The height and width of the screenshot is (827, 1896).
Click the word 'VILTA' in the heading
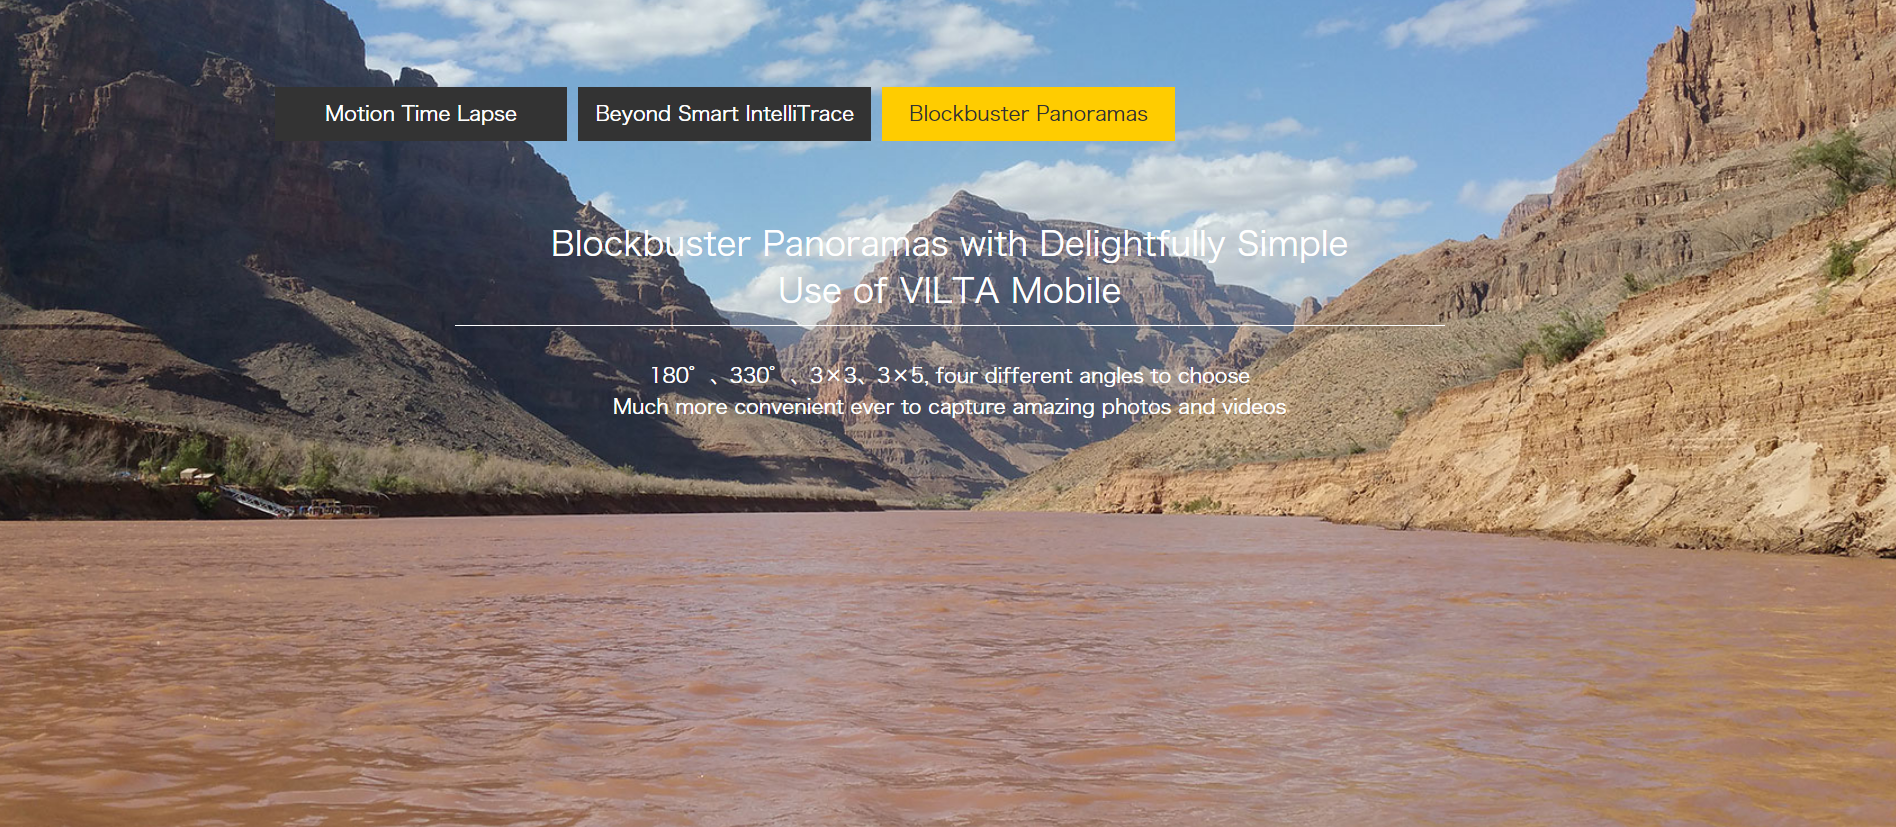pyautogui.click(x=949, y=291)
